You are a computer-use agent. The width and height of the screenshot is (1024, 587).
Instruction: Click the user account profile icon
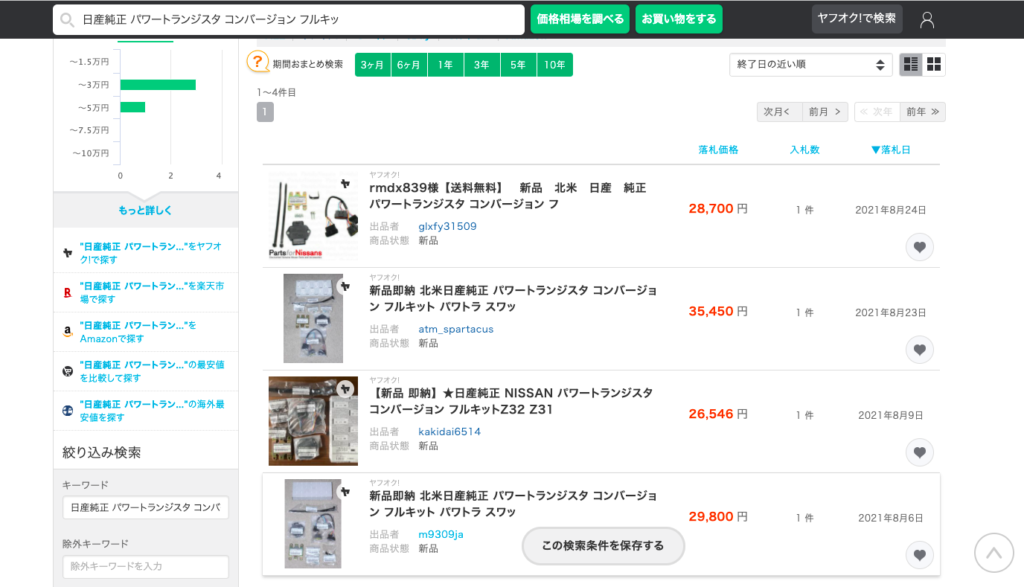pos(927,19)
